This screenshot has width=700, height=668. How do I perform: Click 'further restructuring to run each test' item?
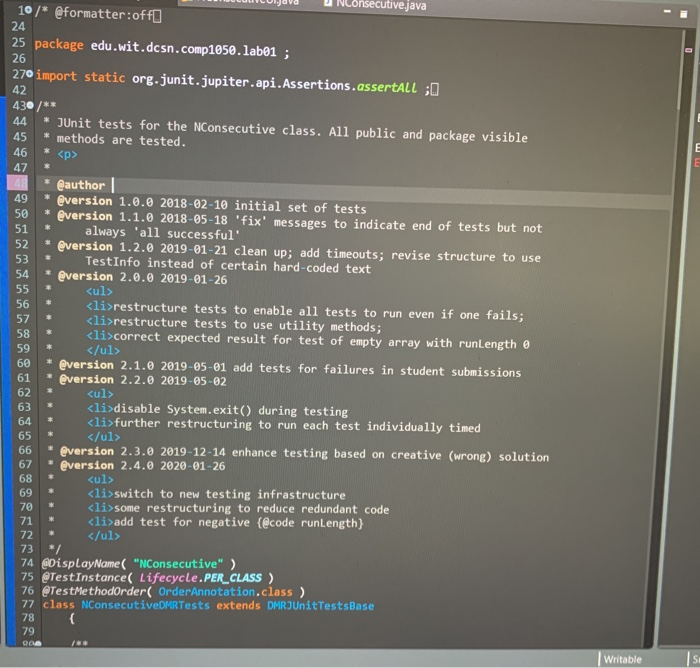click(283, 426)
